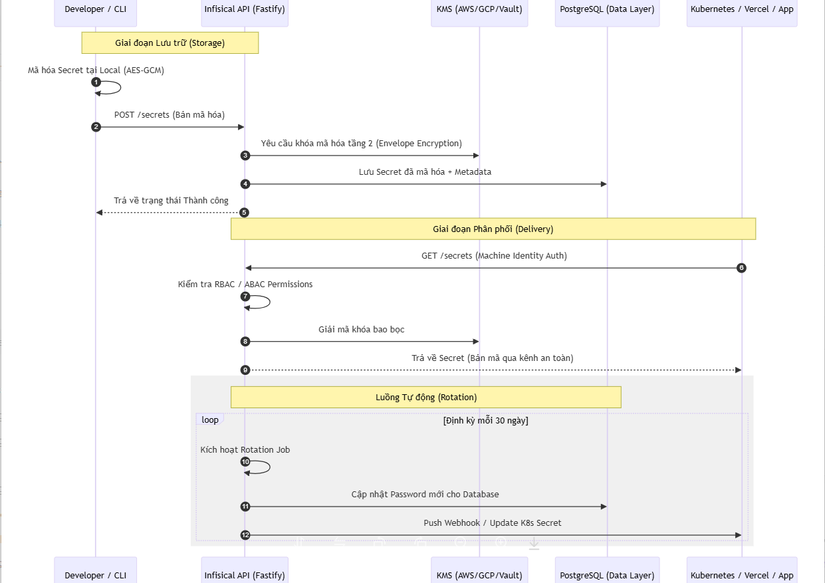Click the step 5 sequence number circle
Screen dimensions: 825x583
click(244, 213)
